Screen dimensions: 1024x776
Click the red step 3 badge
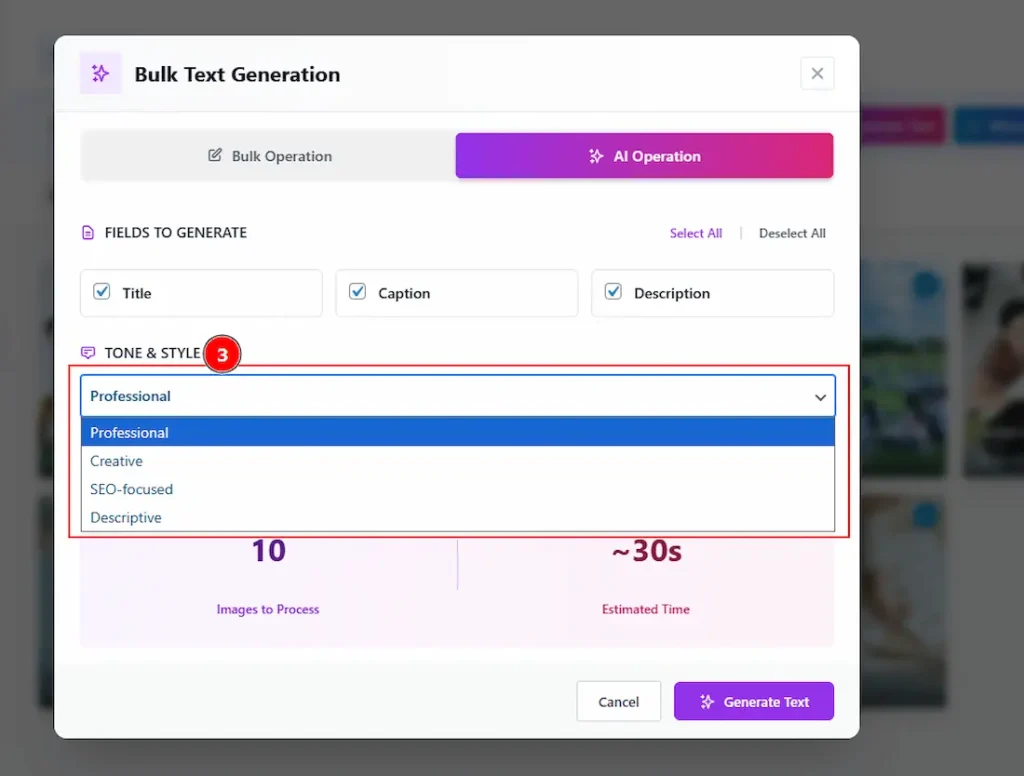pos(222,355)
